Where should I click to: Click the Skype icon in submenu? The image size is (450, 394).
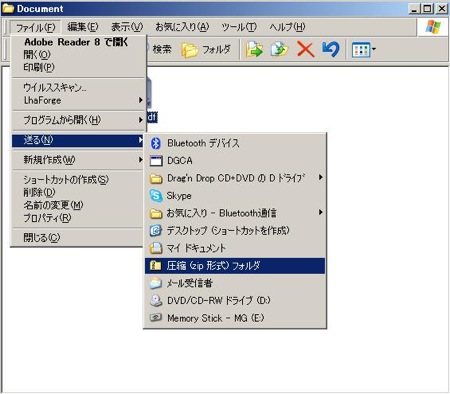coord(156,196)
